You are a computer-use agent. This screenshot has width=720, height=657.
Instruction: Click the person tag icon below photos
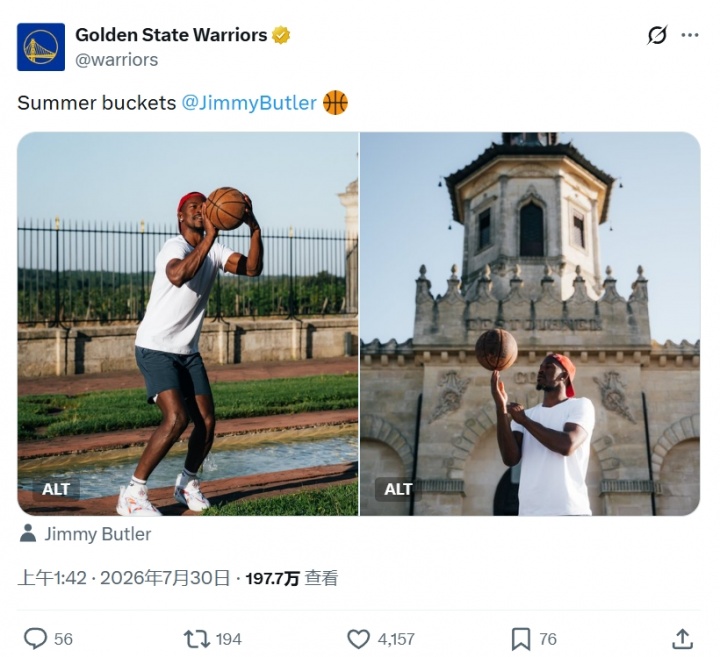tap(28, 534)
